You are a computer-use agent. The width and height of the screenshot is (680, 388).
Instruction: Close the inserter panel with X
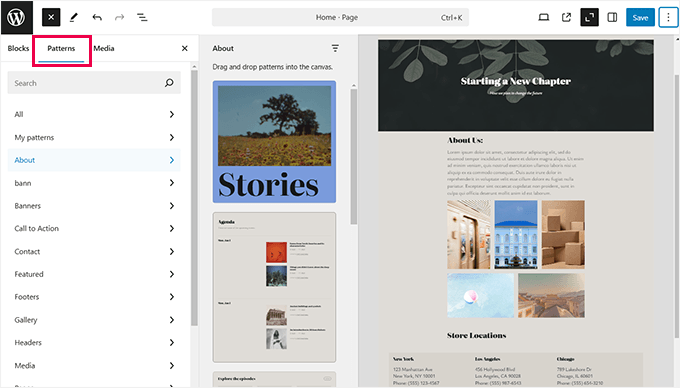[x=185, y=48]
